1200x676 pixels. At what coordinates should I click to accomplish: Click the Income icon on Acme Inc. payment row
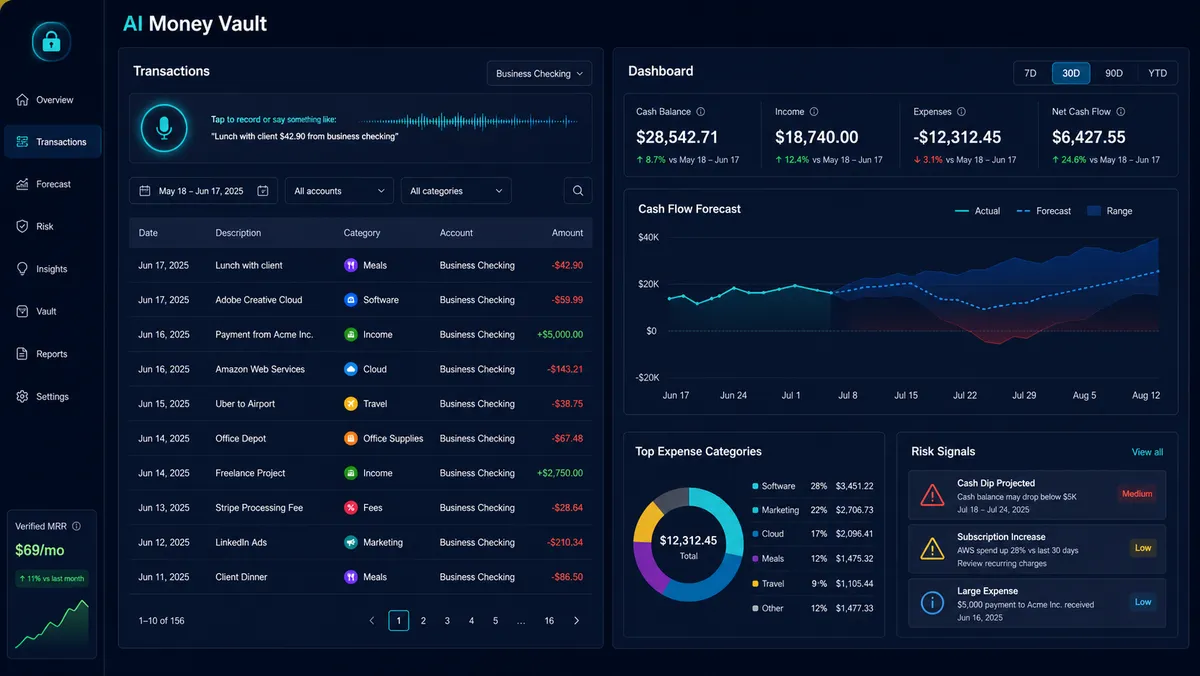point(351,334)
